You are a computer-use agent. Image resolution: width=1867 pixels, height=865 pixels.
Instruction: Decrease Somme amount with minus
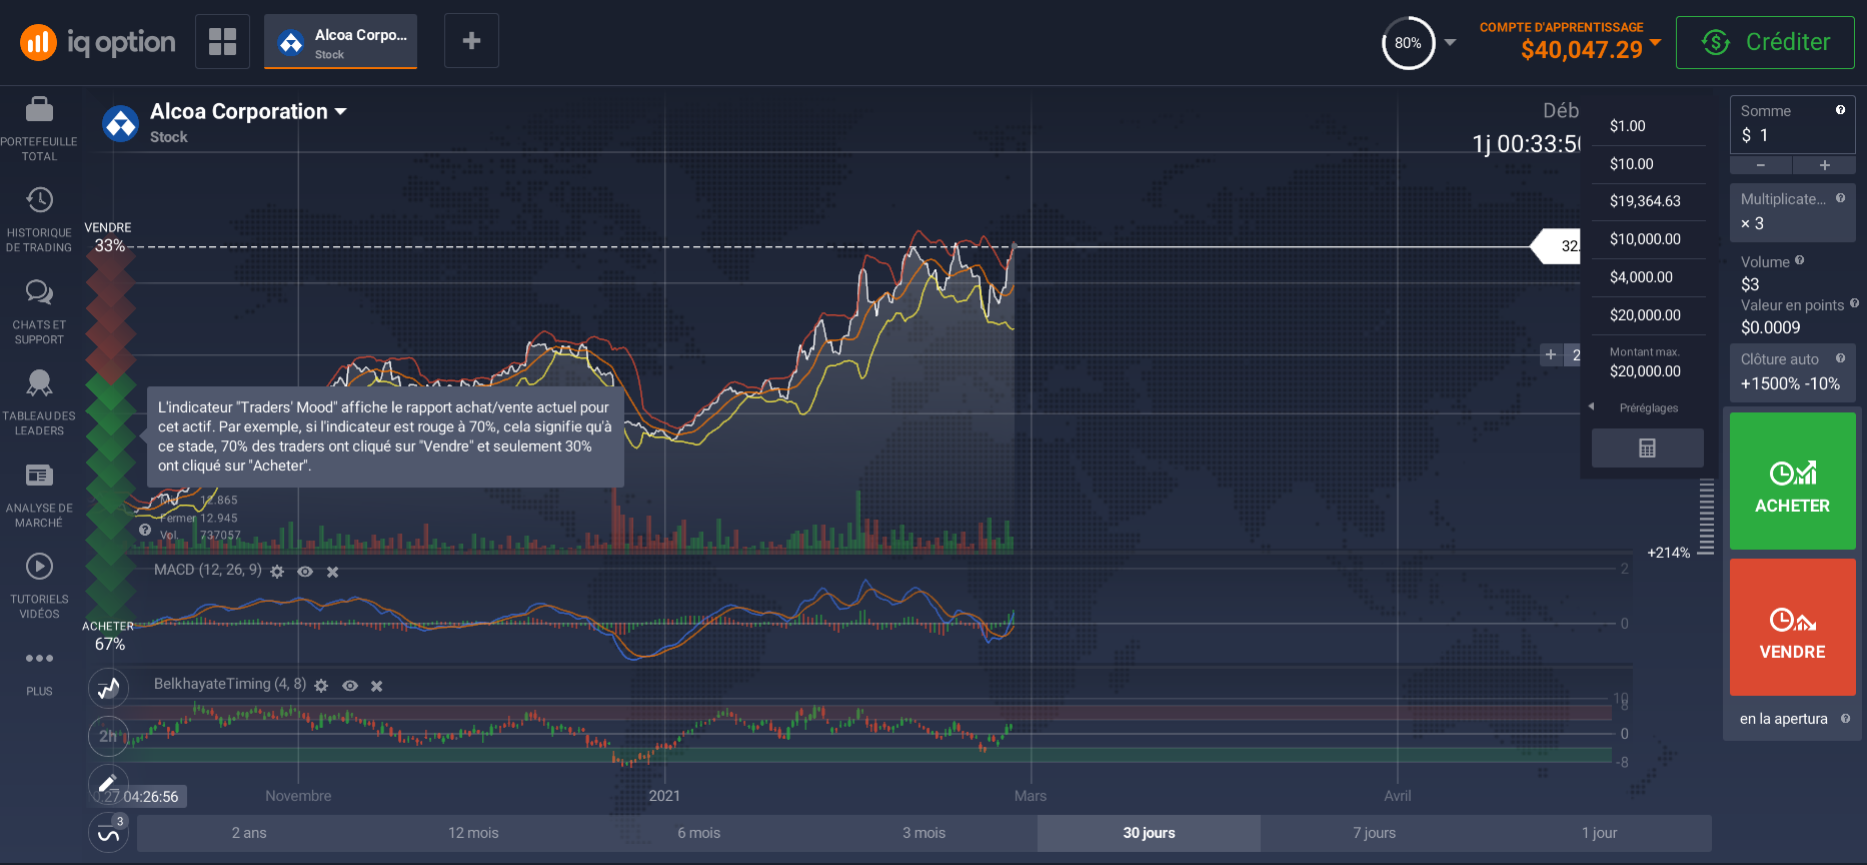1761,165
